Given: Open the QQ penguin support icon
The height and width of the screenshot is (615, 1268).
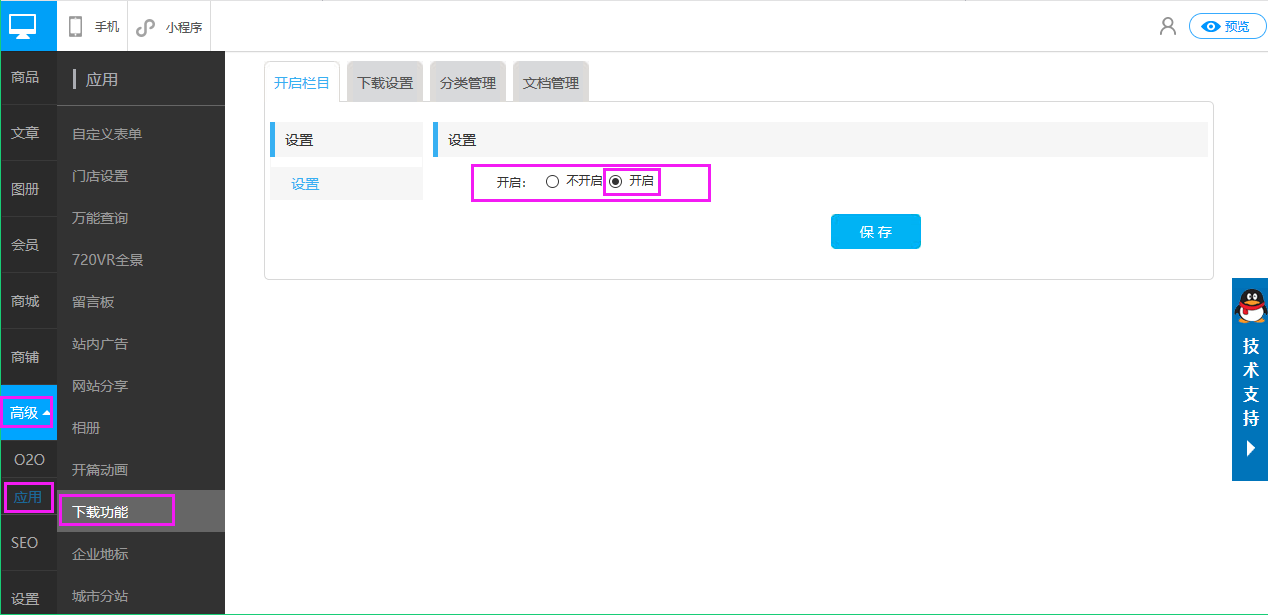Looking at the screenshot, I should (x=1251, y=305).
